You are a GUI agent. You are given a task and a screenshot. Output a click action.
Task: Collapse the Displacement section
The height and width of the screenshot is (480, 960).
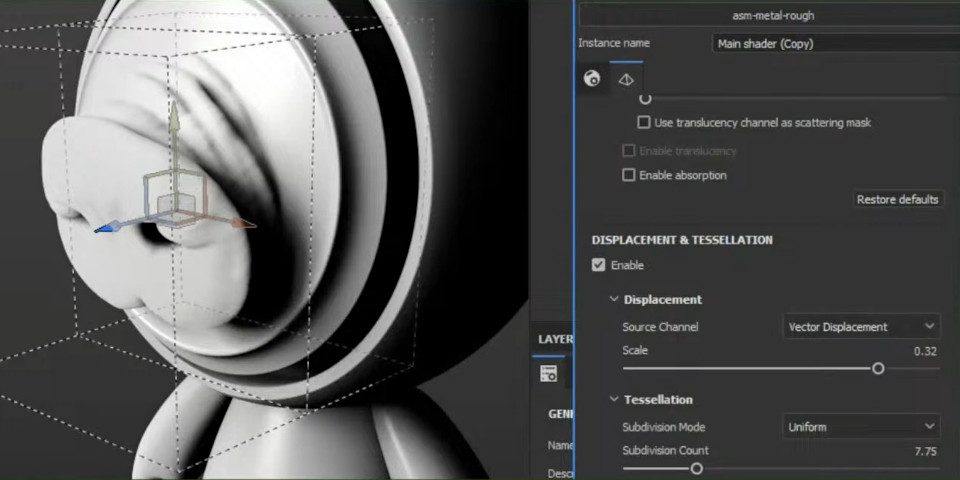point(613,299)
